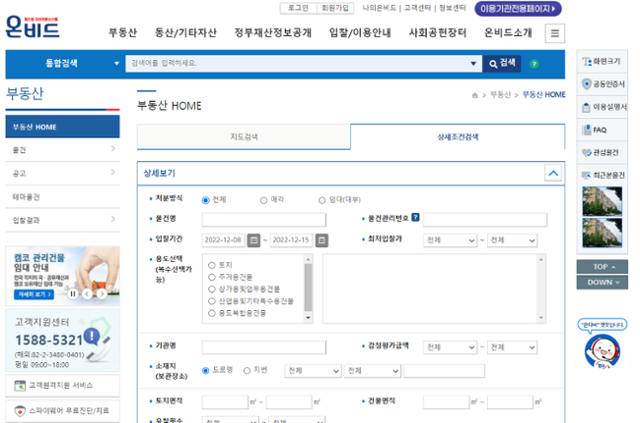
Task: Select 매각 disposal method radio
Action: point(264,200)
